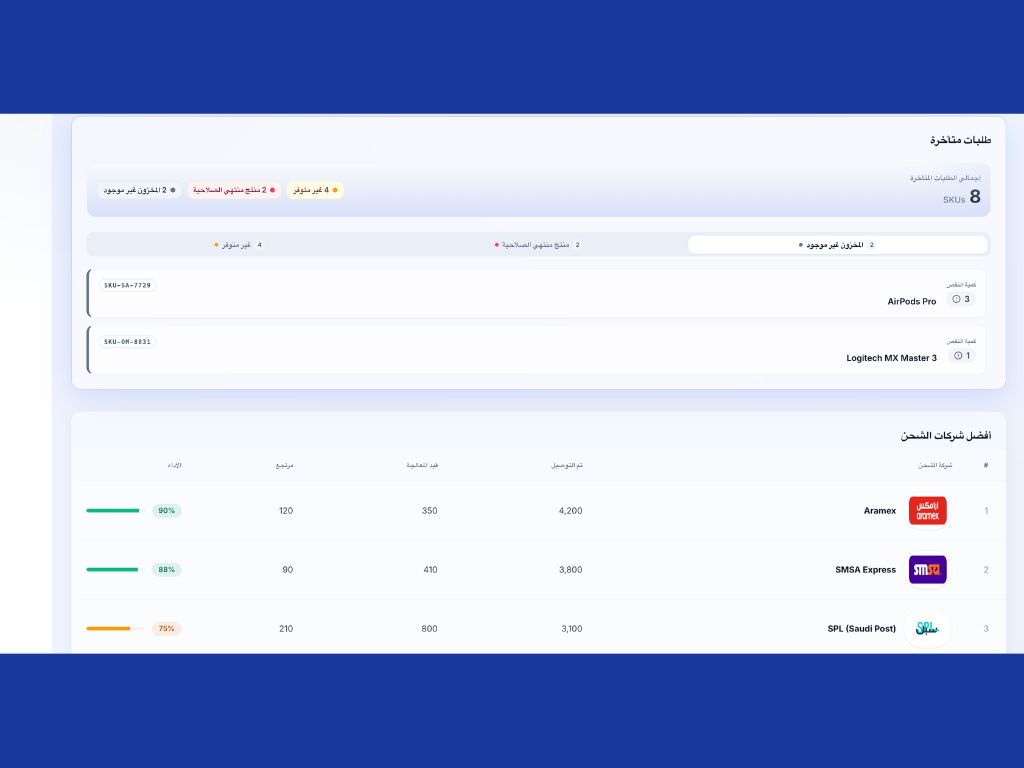This screenshot has height=768, width=1024.
Task: Click the red '2 منتج منتهي الصلاحية' summary badge
Action: [231, 190]
